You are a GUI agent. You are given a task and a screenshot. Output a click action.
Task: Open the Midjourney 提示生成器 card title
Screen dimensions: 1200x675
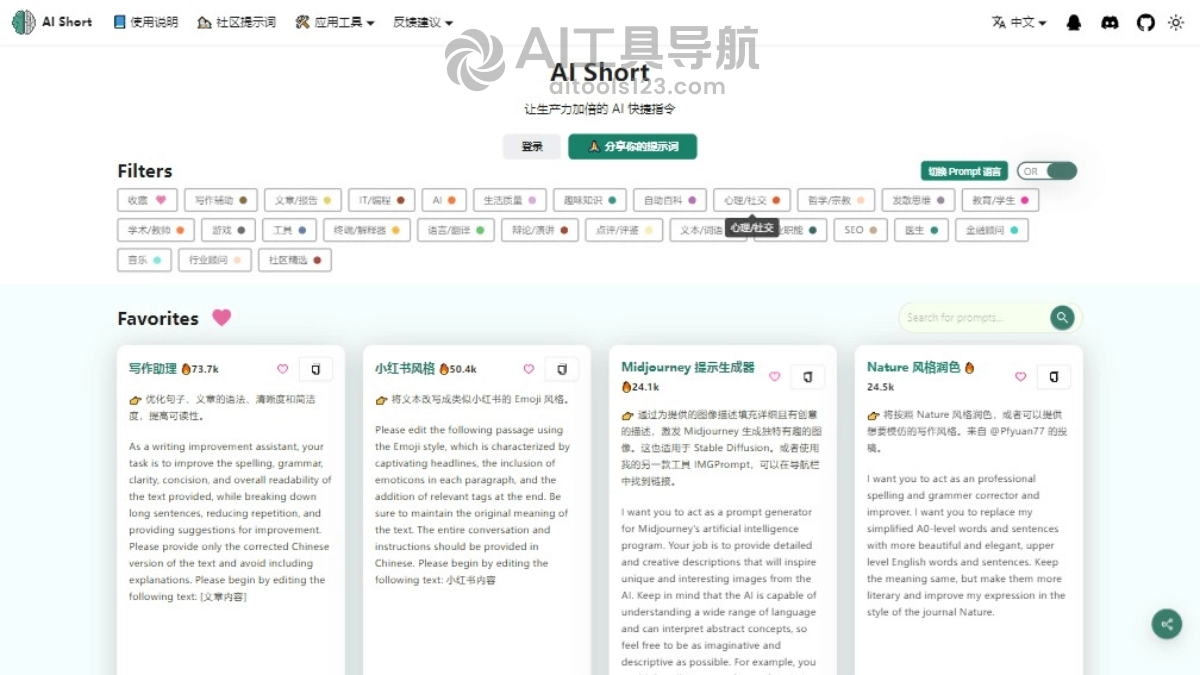tap(688, 367)
